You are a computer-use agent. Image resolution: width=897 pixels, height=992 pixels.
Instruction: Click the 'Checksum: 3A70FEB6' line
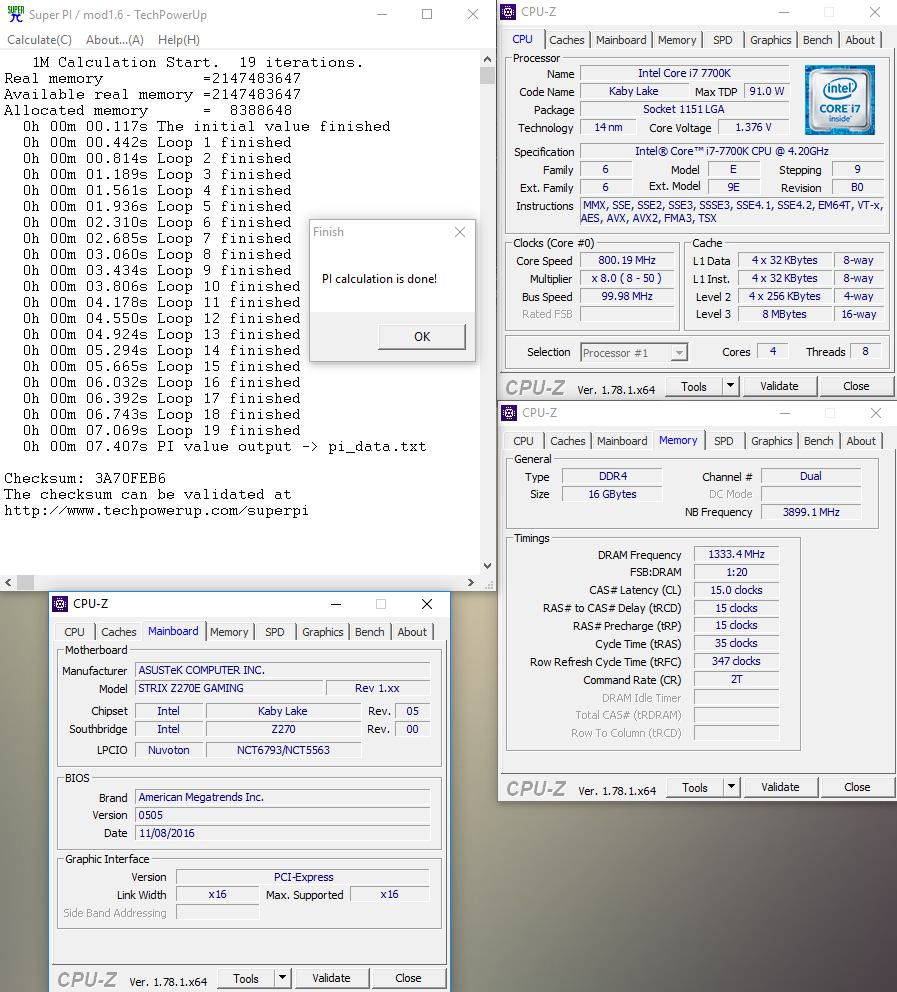coord(85,478)
